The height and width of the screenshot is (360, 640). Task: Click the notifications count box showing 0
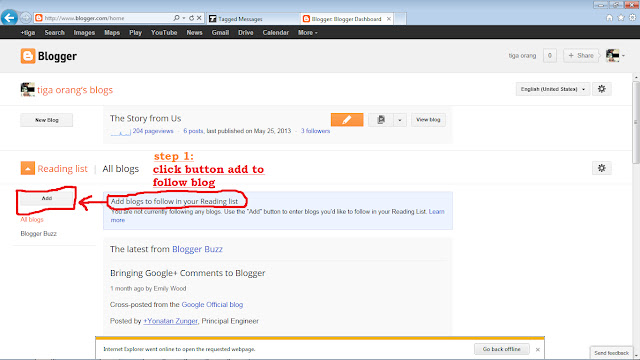(550, 56)
